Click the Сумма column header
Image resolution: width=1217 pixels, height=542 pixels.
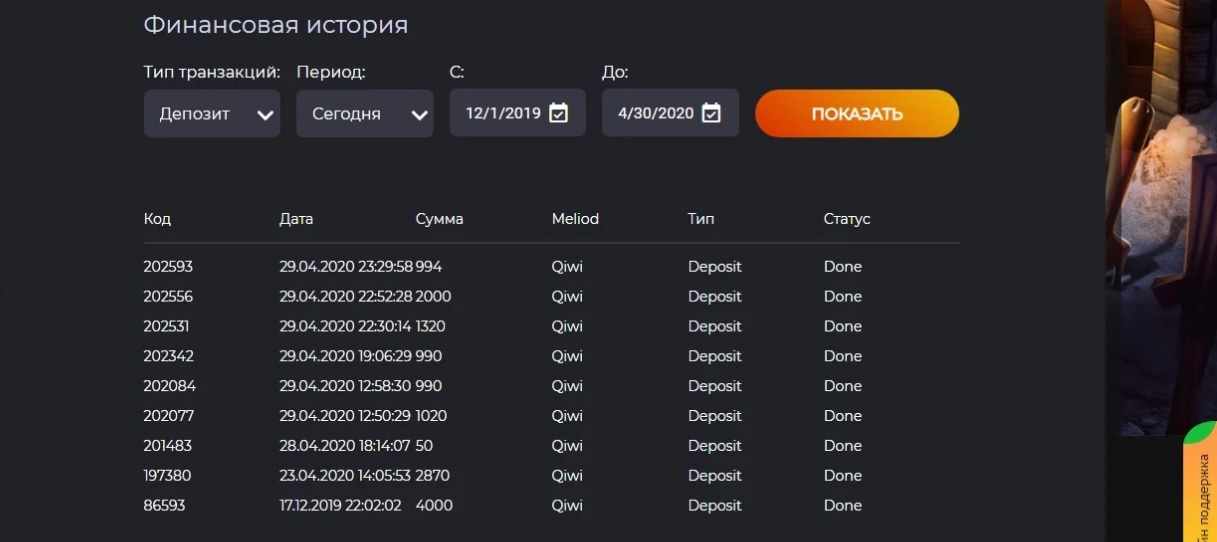439,219
